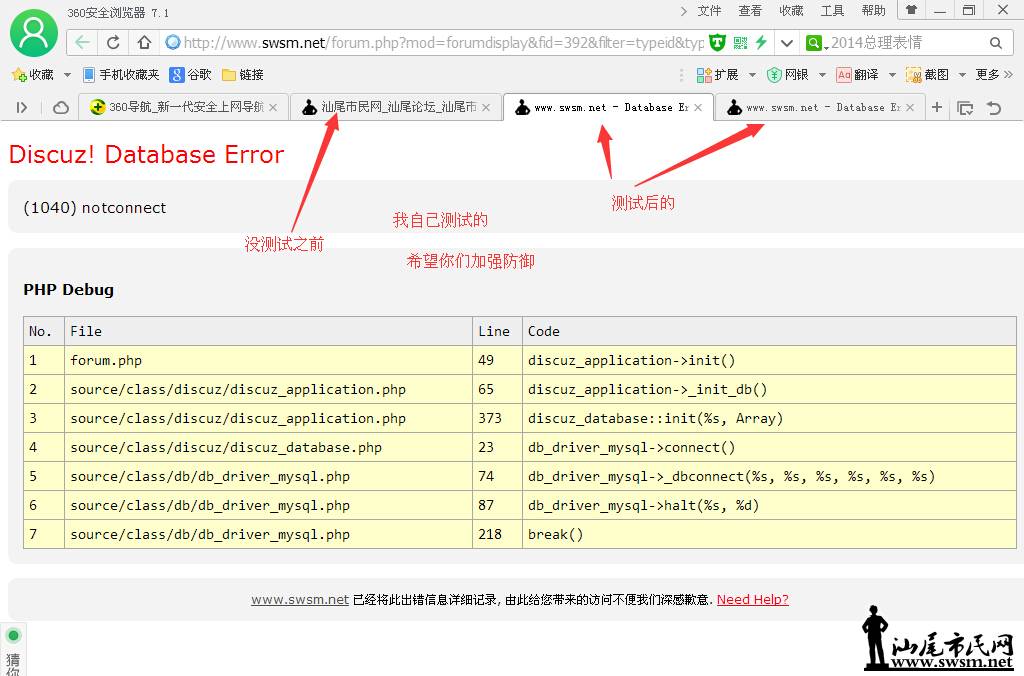Screen dimensions: 1024x676
Task: Focus the search box showing 2014总理表情
Action: [908, 43]
